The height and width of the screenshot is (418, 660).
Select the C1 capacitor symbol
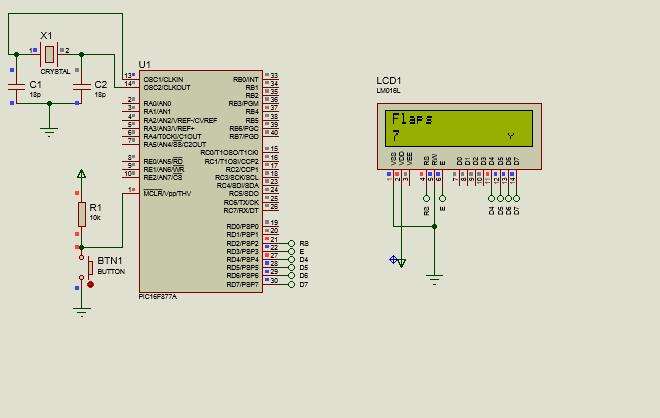click(x=16, y=87)
